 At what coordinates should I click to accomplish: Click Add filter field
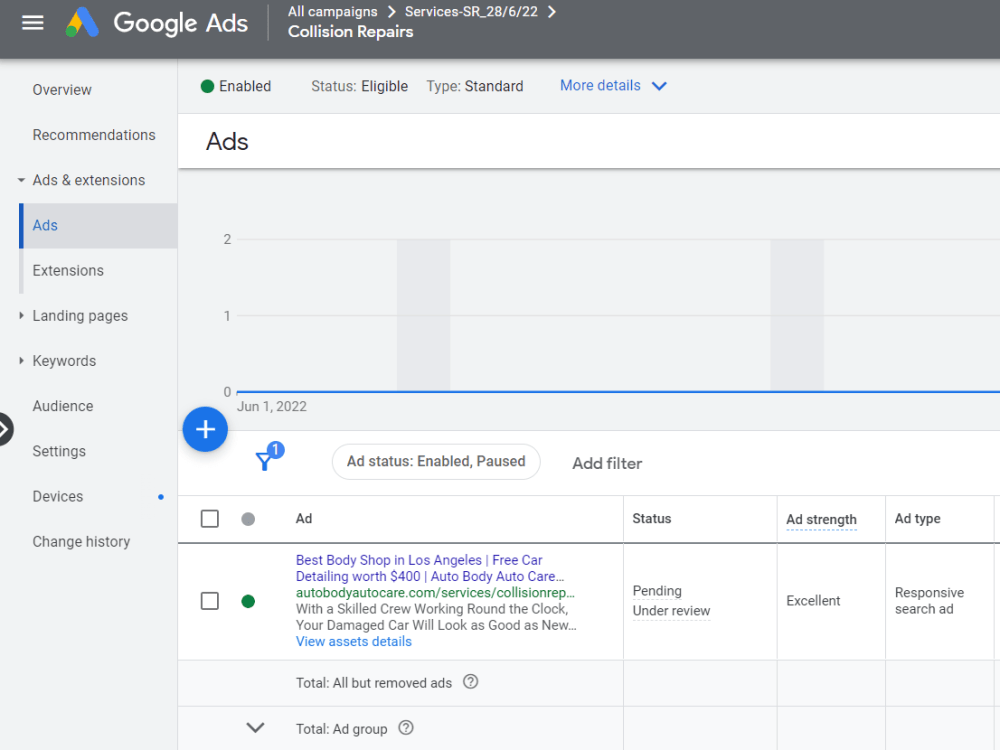607,464
